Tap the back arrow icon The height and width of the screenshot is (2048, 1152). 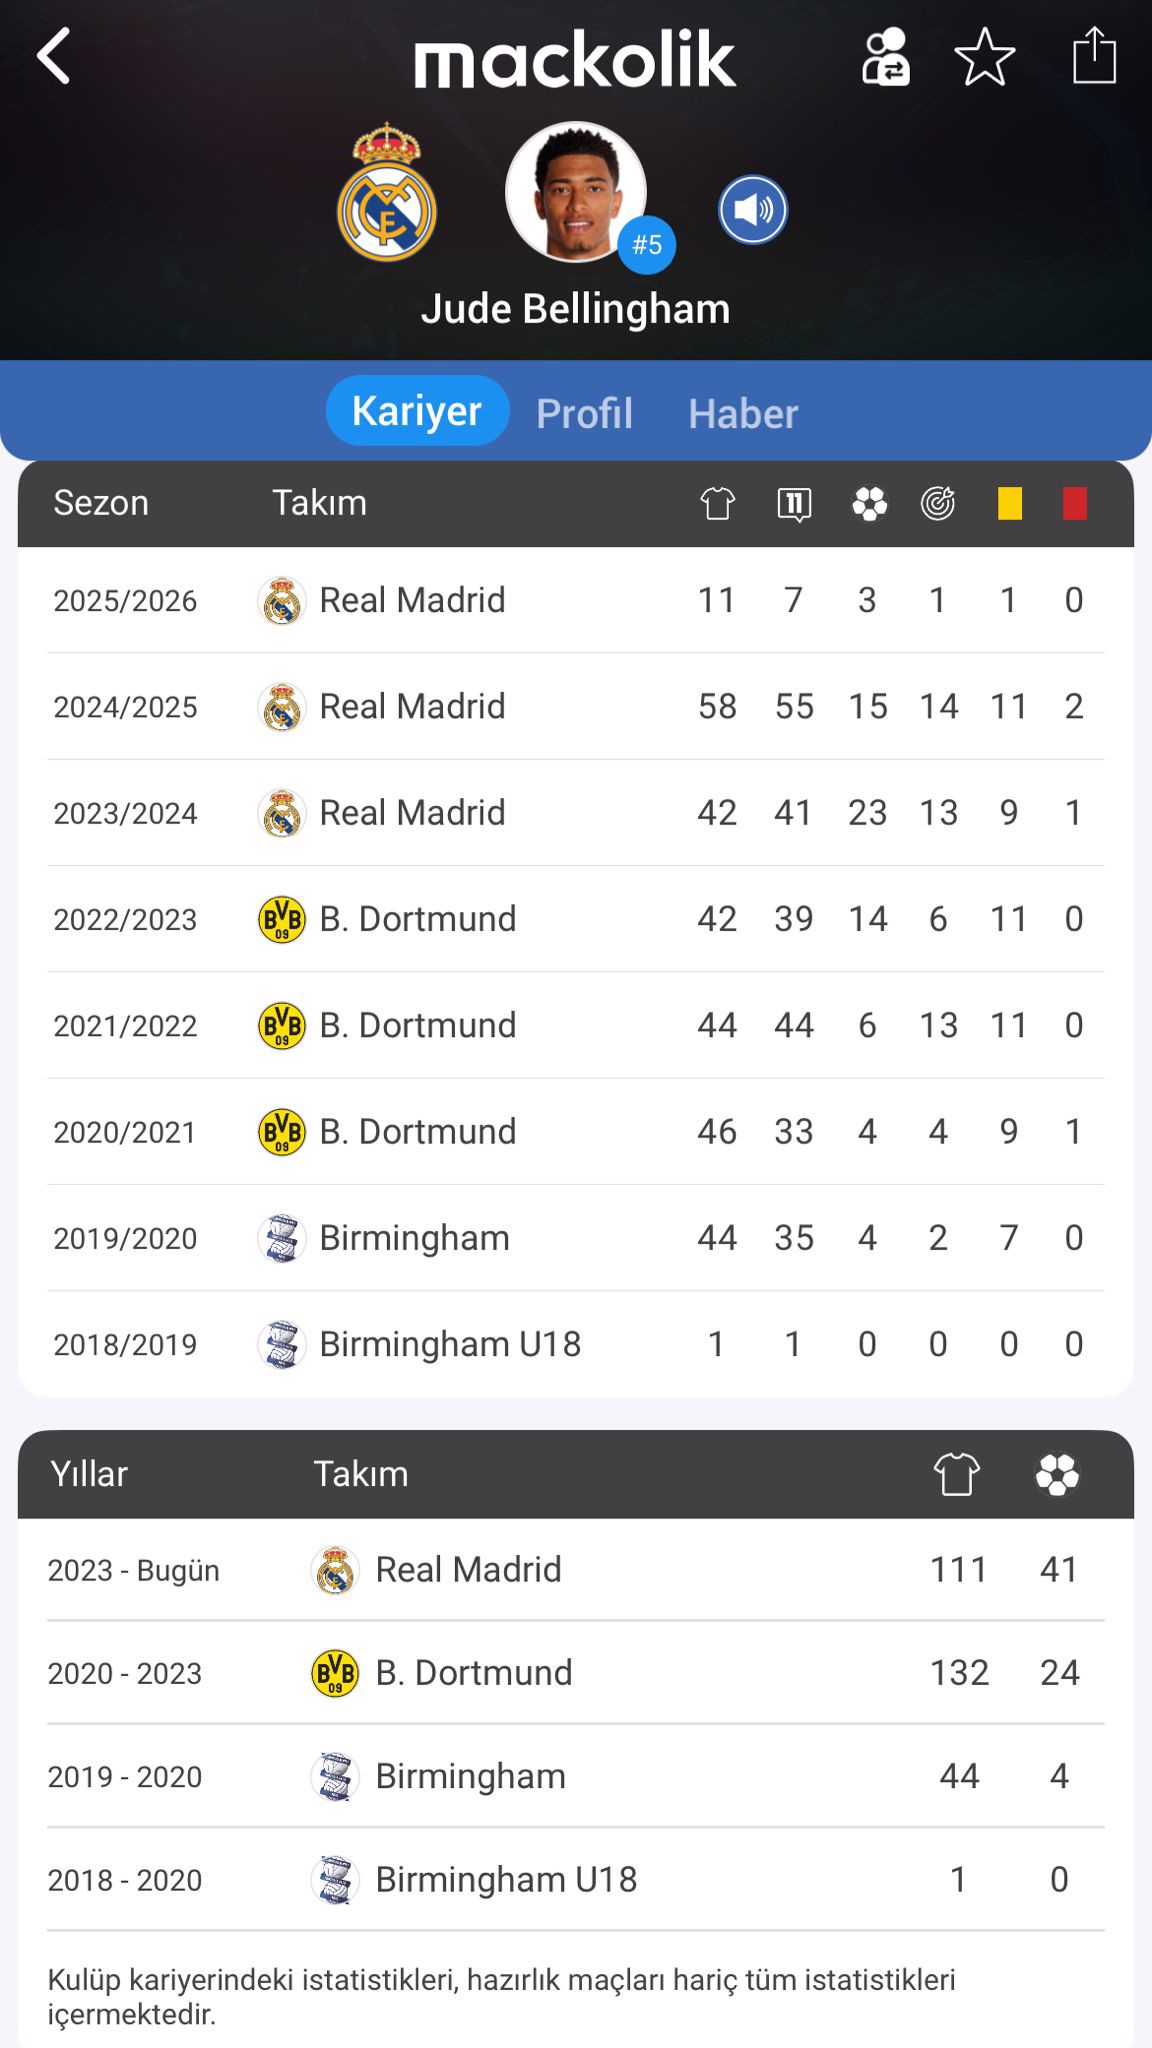(55, 56)
